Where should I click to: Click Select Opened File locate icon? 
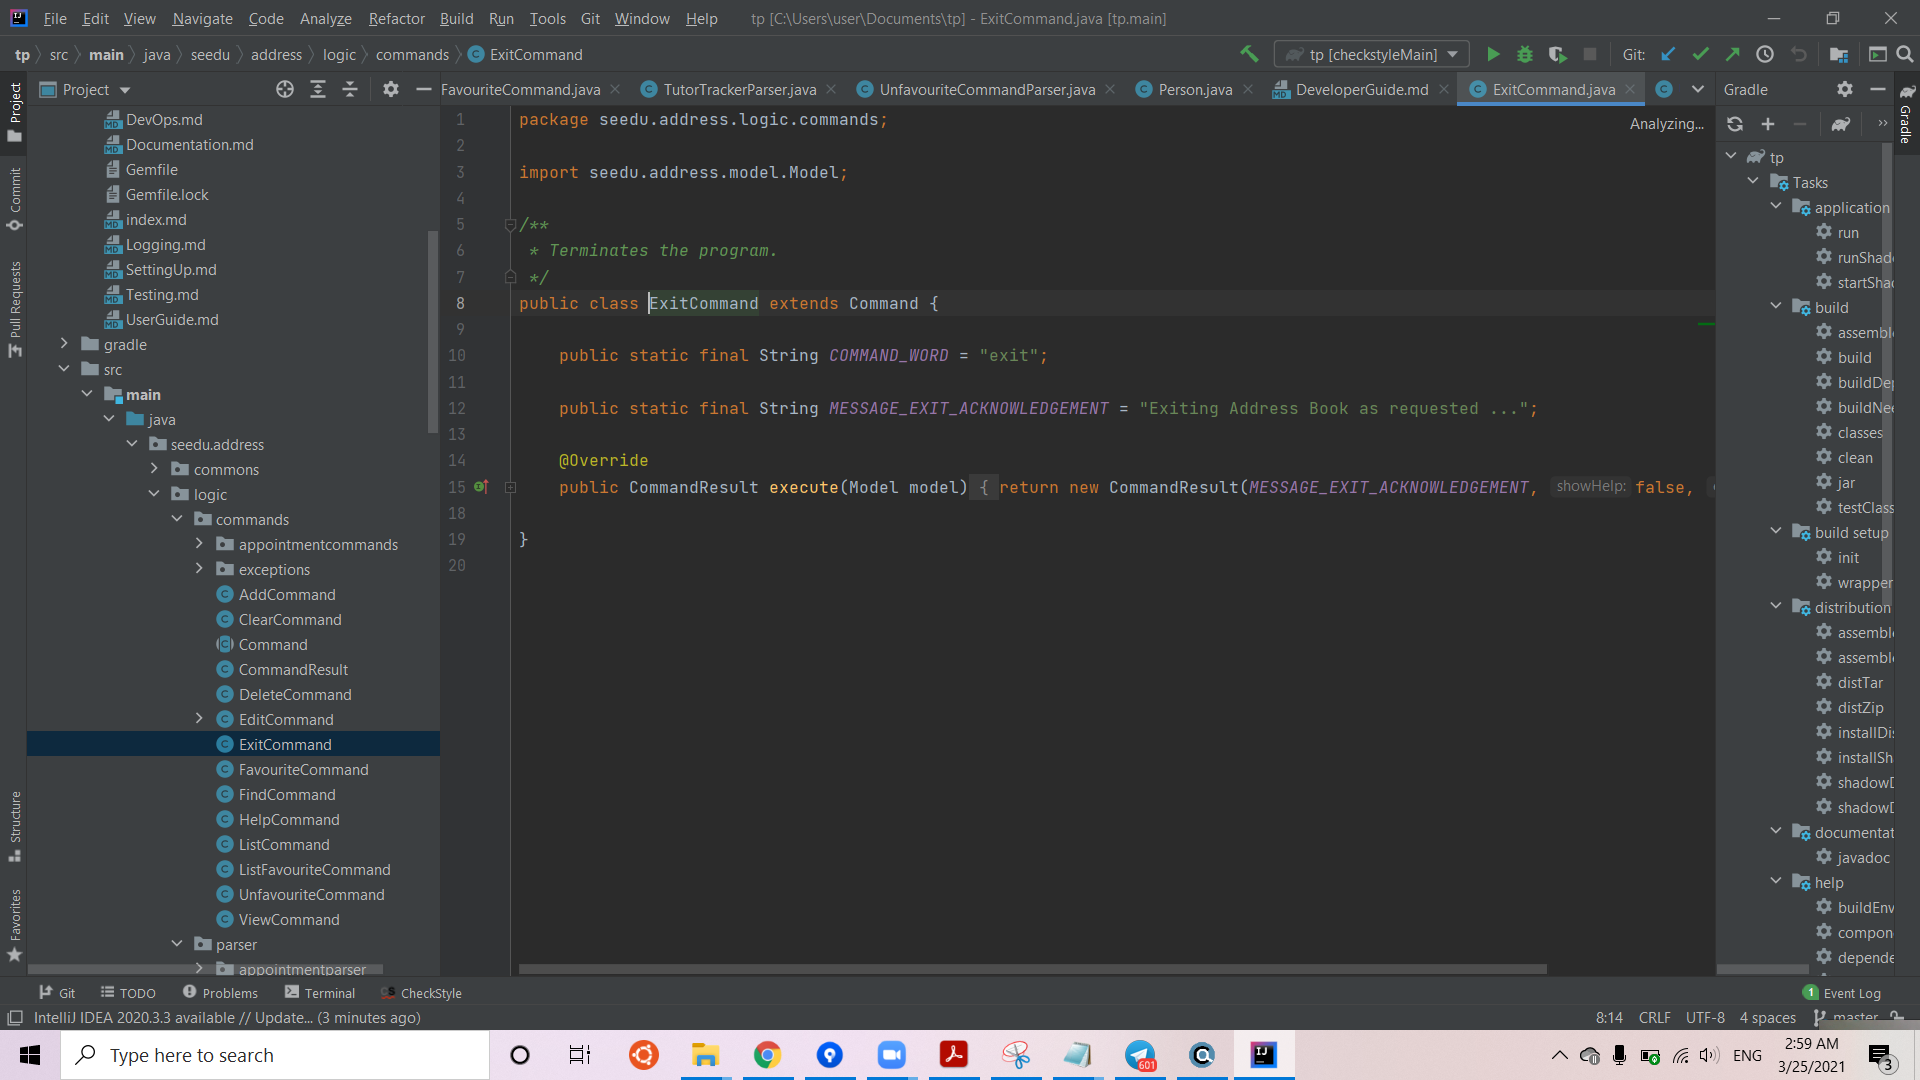(x=285, y=90)
